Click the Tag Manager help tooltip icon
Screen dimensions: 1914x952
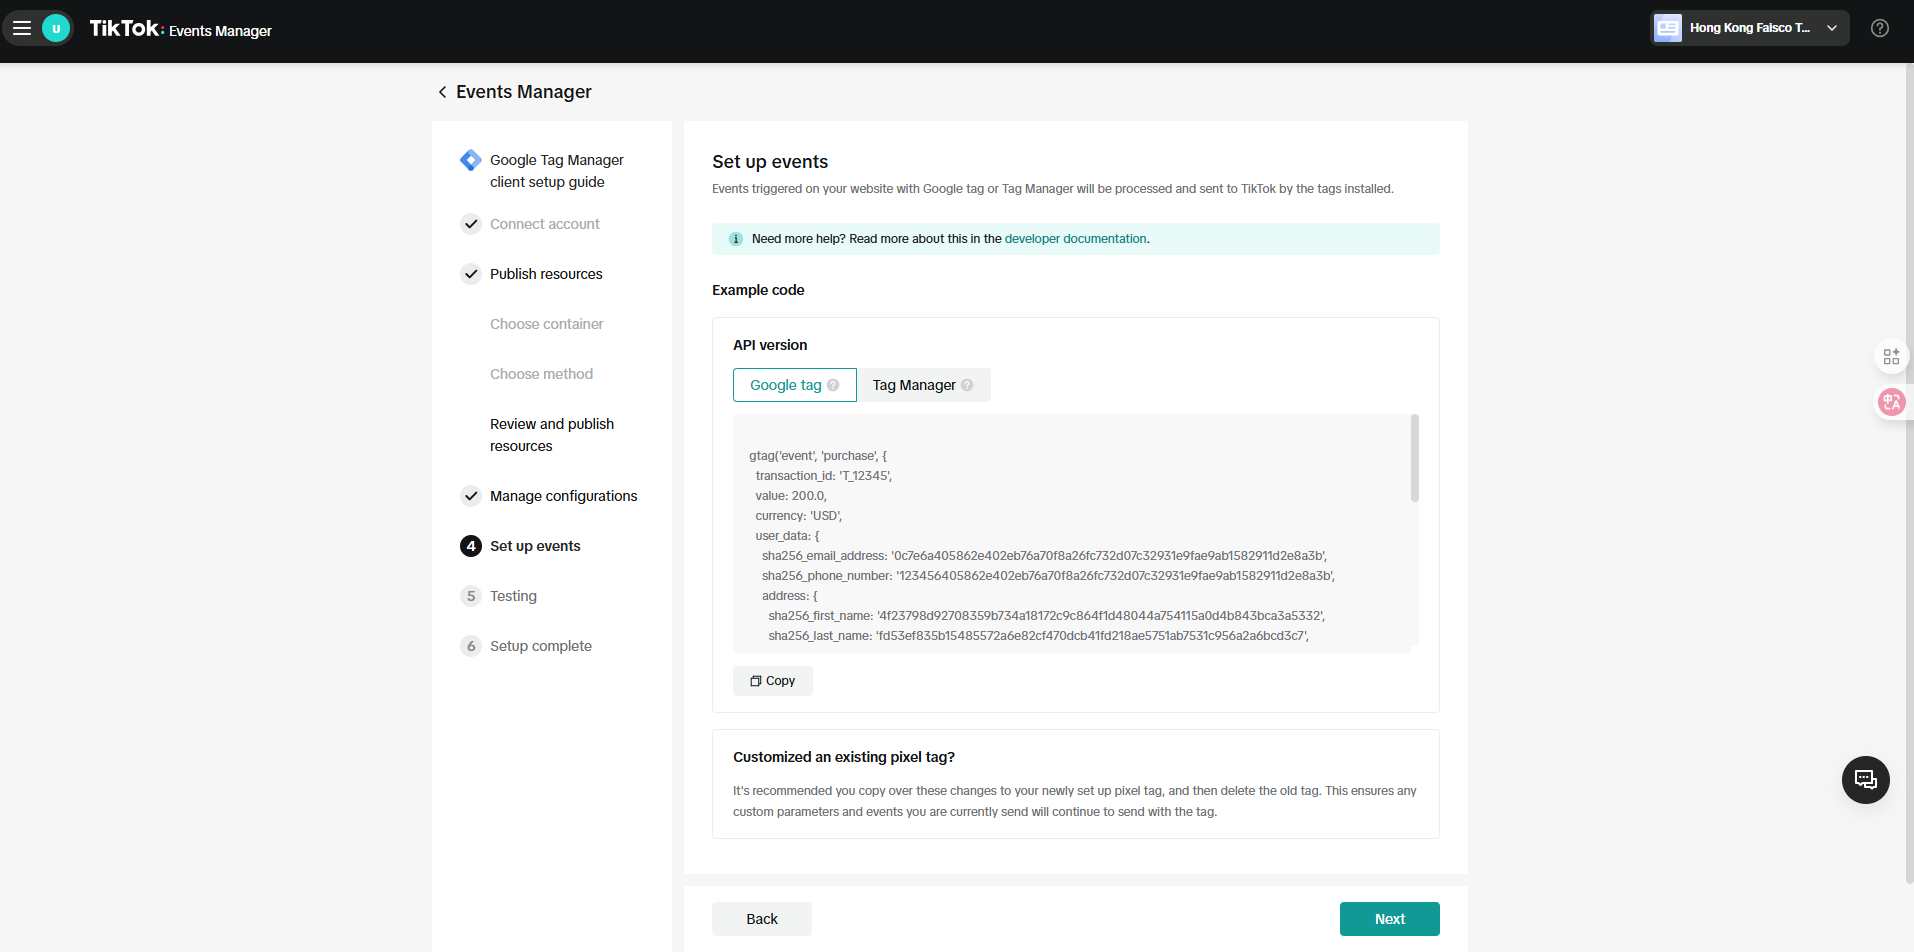click(x=967, y=385)
